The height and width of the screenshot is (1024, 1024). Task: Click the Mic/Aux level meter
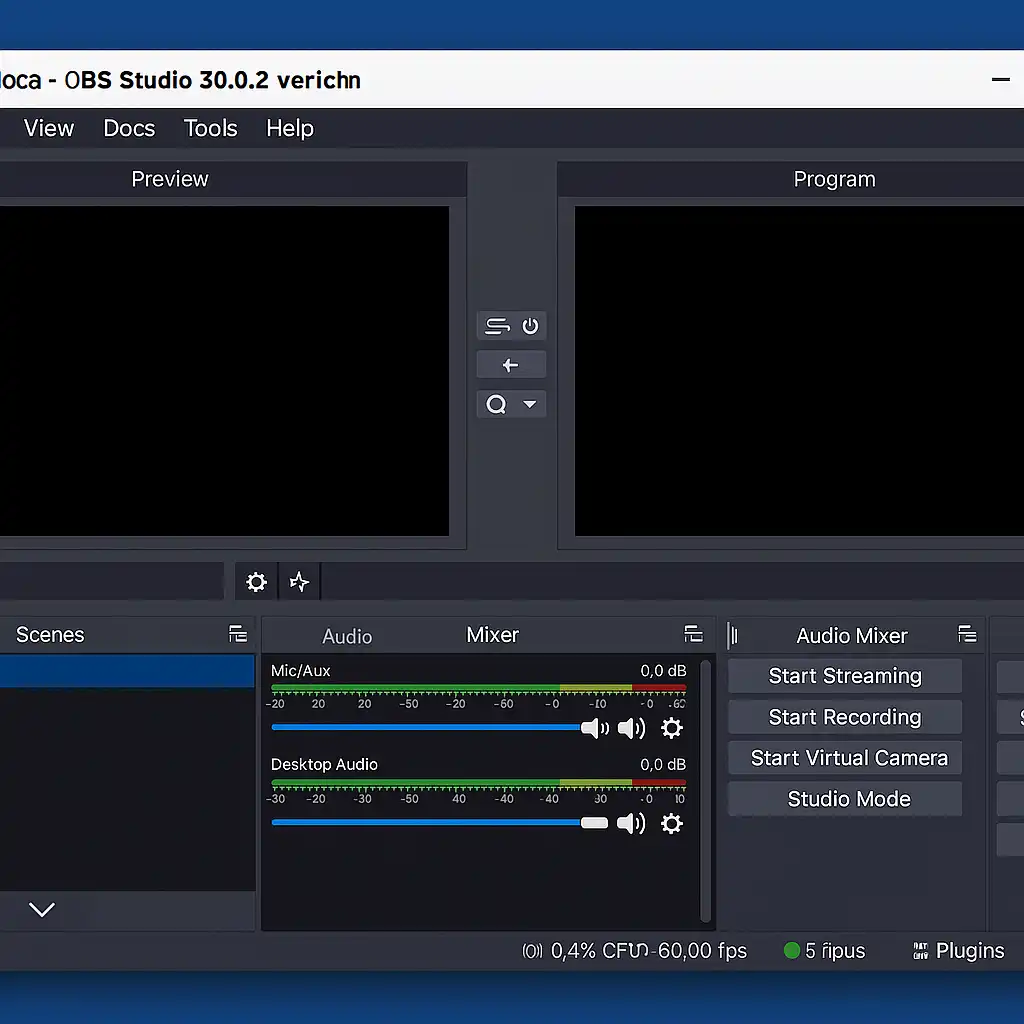[x=479, y=688]
